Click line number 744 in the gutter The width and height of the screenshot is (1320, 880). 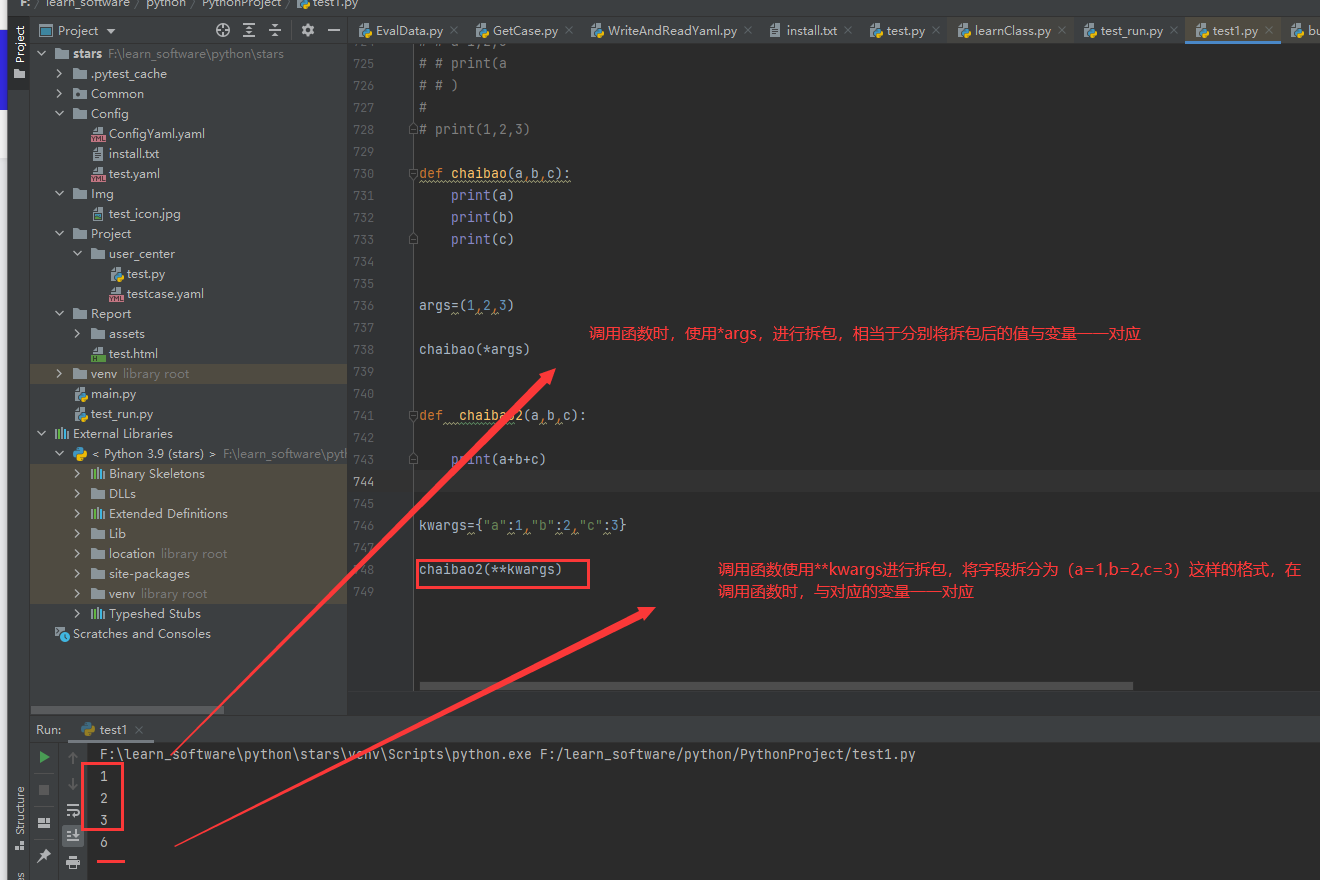(x=363, y=481)
